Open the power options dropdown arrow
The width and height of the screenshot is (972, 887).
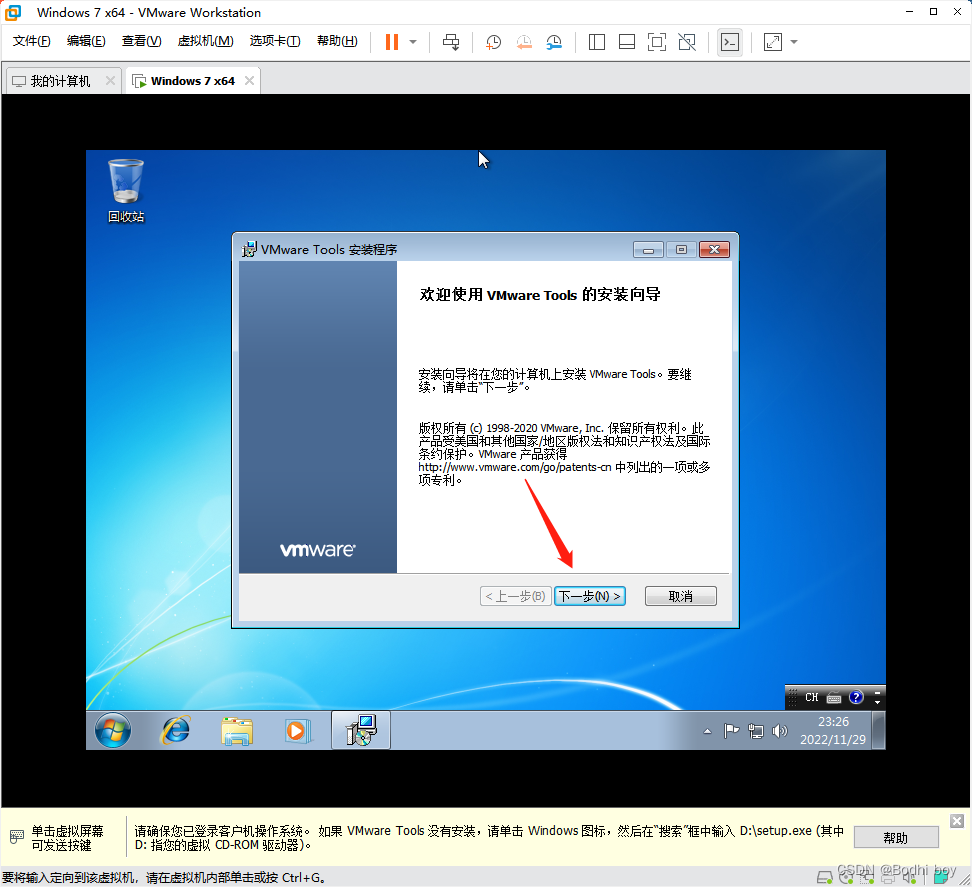point(413,42)
